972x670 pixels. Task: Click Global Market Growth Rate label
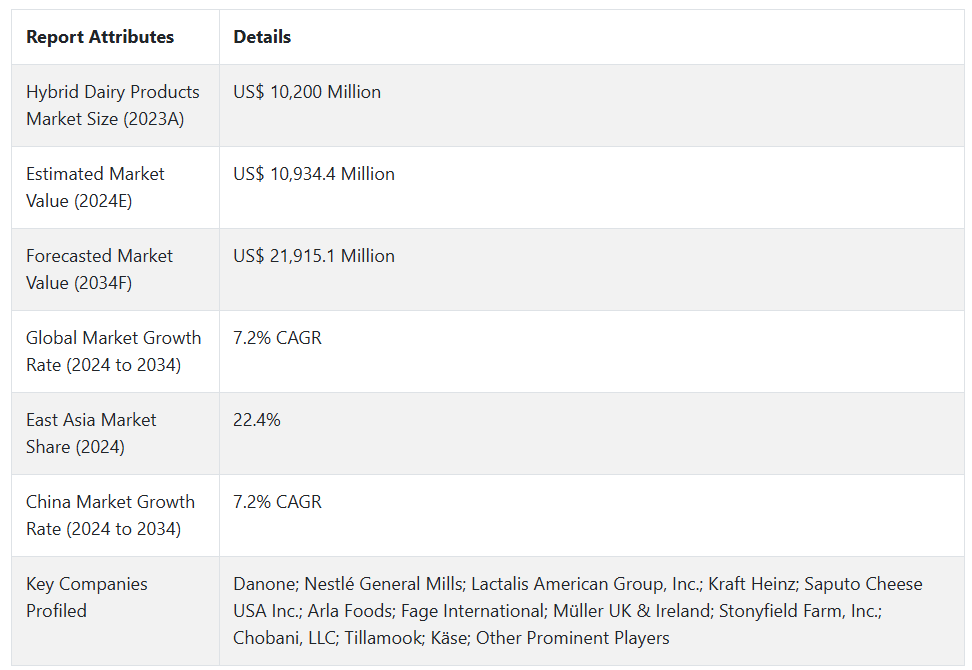(x=113, y=351)
